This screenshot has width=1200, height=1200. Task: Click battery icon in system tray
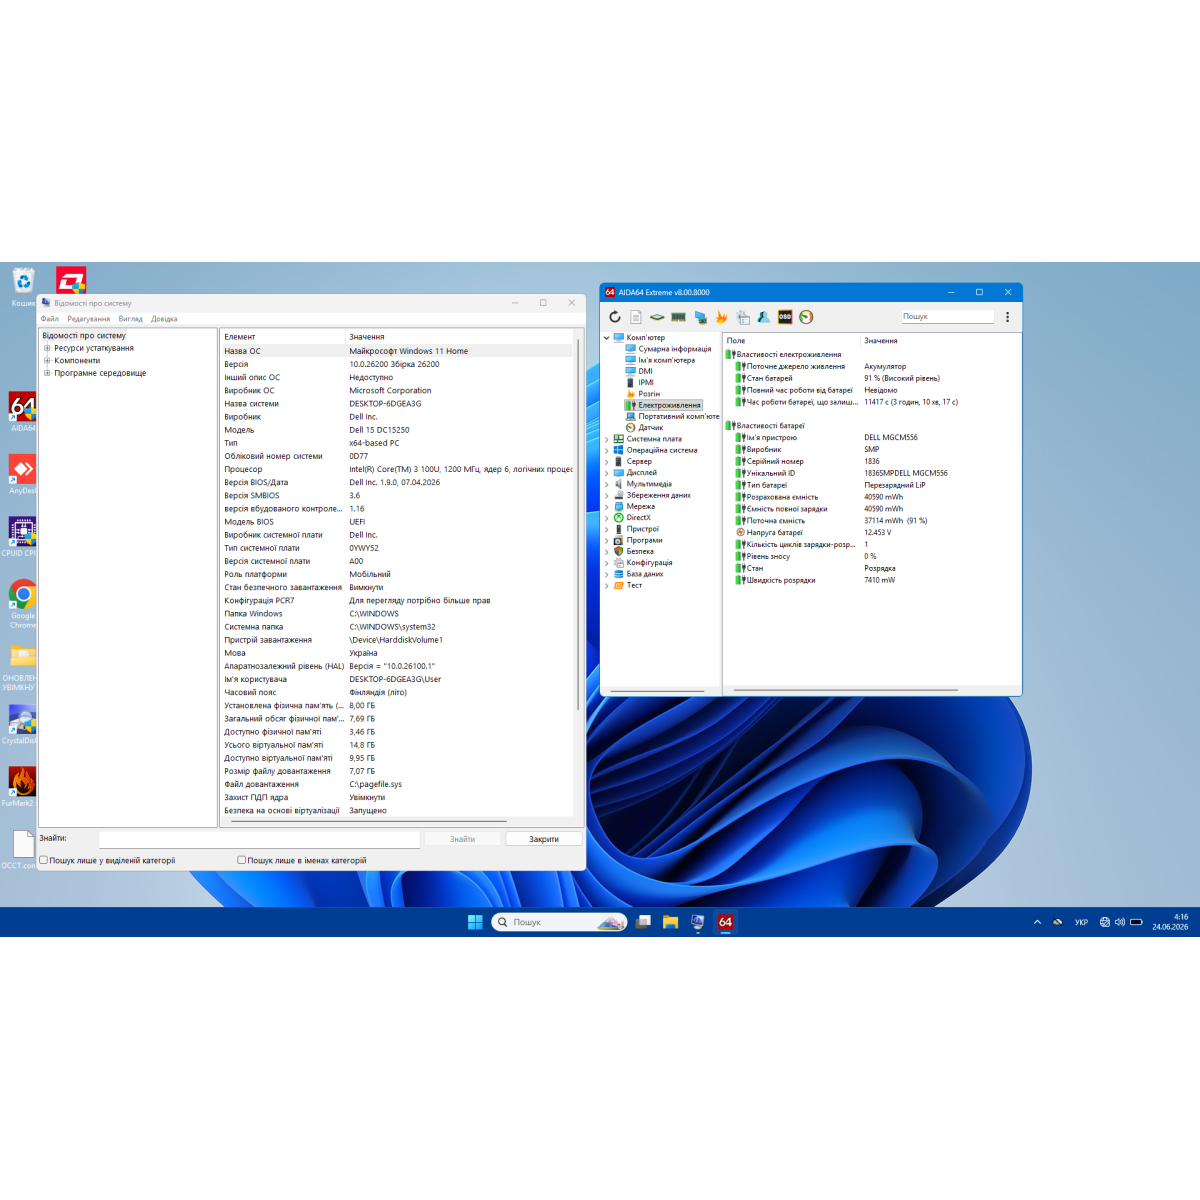tap(1136, 922)
